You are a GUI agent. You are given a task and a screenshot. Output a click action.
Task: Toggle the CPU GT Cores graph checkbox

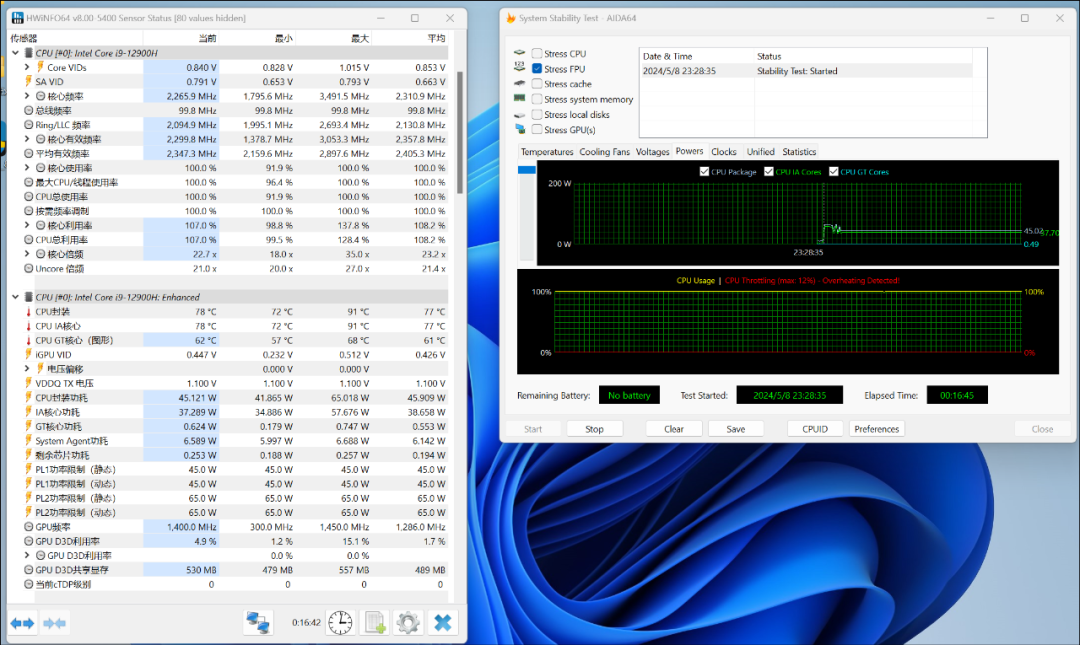click(833, 172)
